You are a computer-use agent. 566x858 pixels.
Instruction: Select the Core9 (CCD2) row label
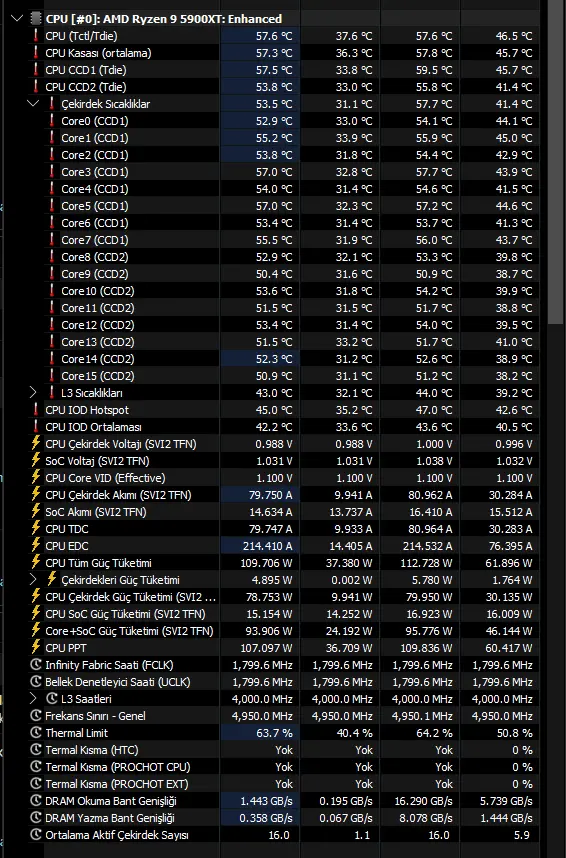point(95,274)
